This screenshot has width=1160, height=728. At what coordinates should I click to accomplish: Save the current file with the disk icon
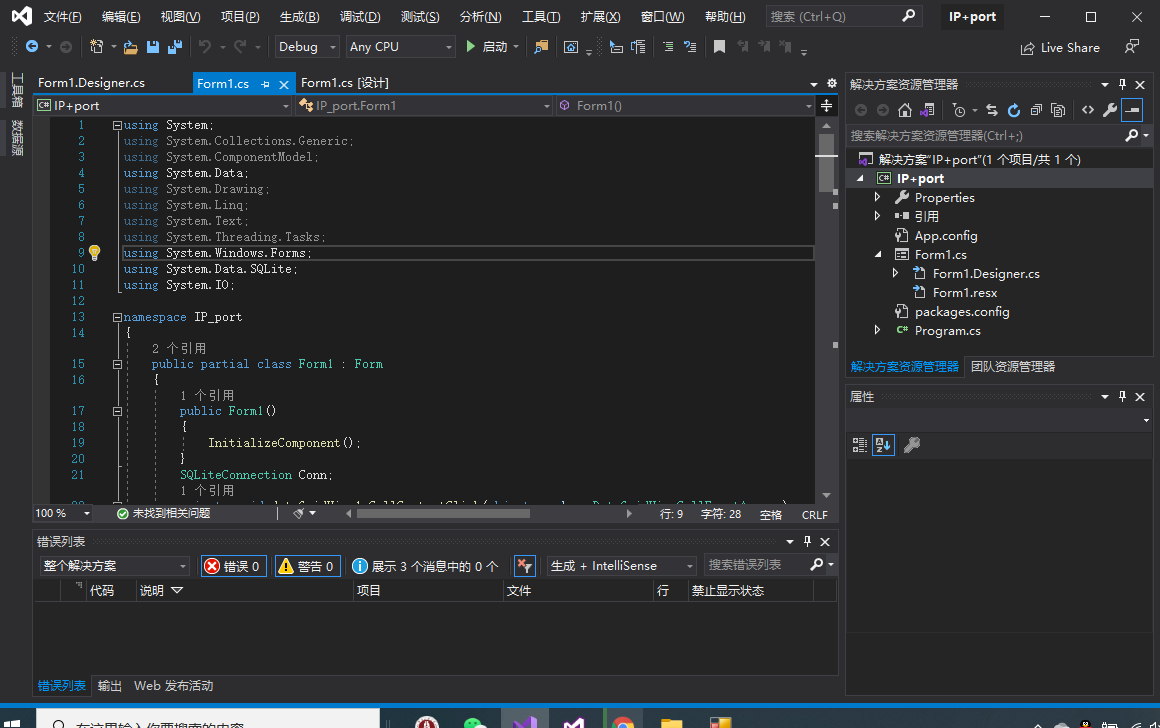pos(153,47)
